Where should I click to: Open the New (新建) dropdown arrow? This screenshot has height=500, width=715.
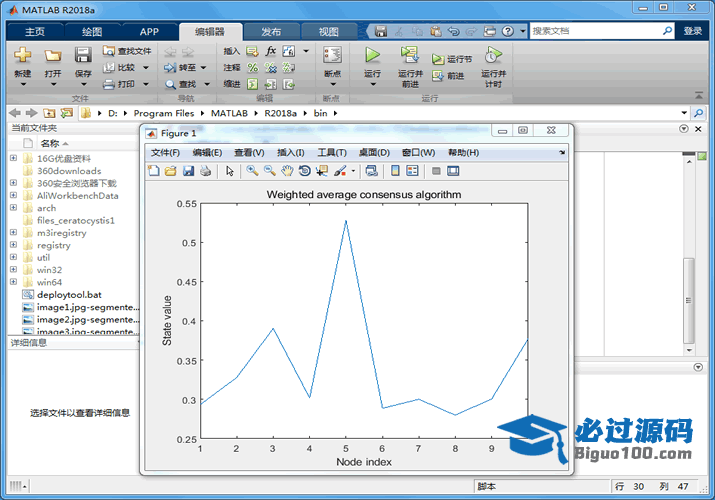click(23, 84)
